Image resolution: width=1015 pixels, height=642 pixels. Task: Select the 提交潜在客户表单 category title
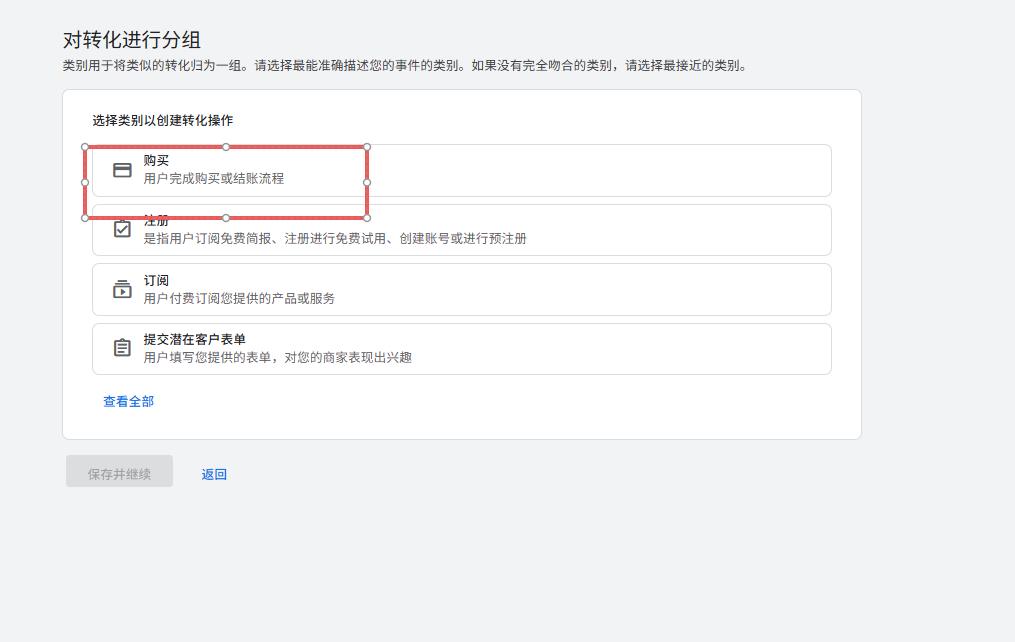[195, 340]
